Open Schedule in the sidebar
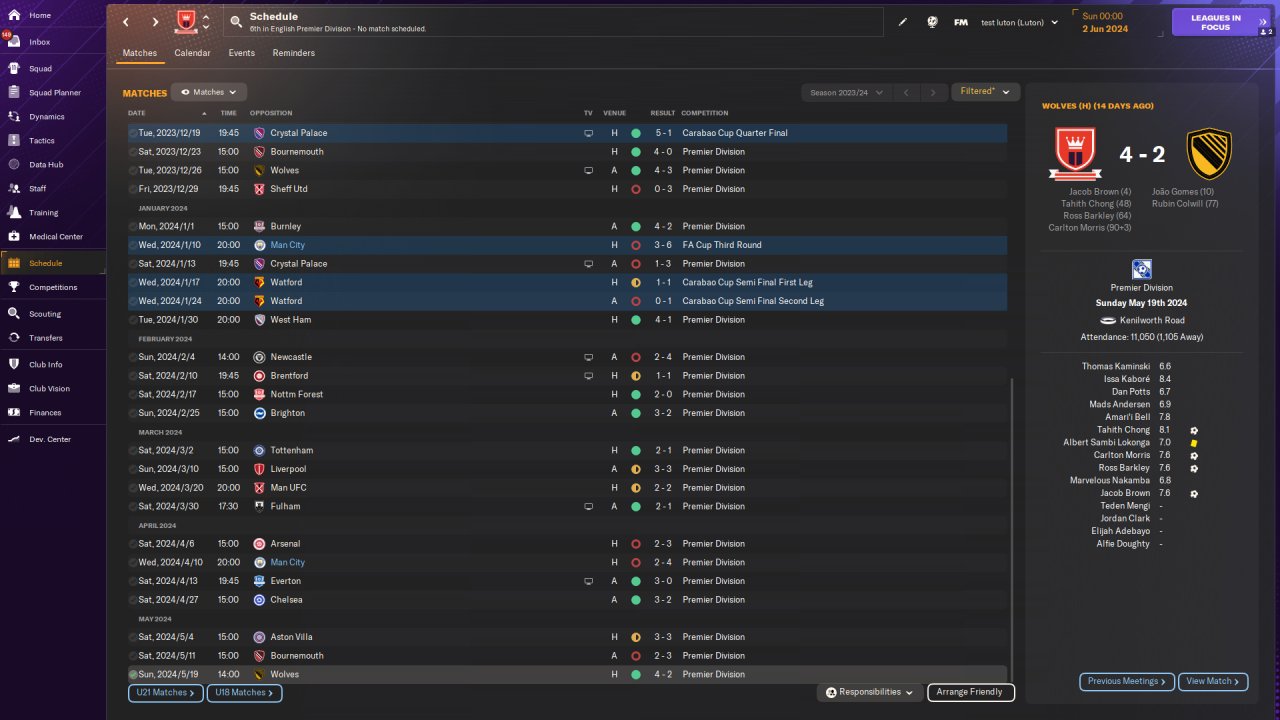The width and height of the screenshot is (1280, 720). (x=52, y=263)
